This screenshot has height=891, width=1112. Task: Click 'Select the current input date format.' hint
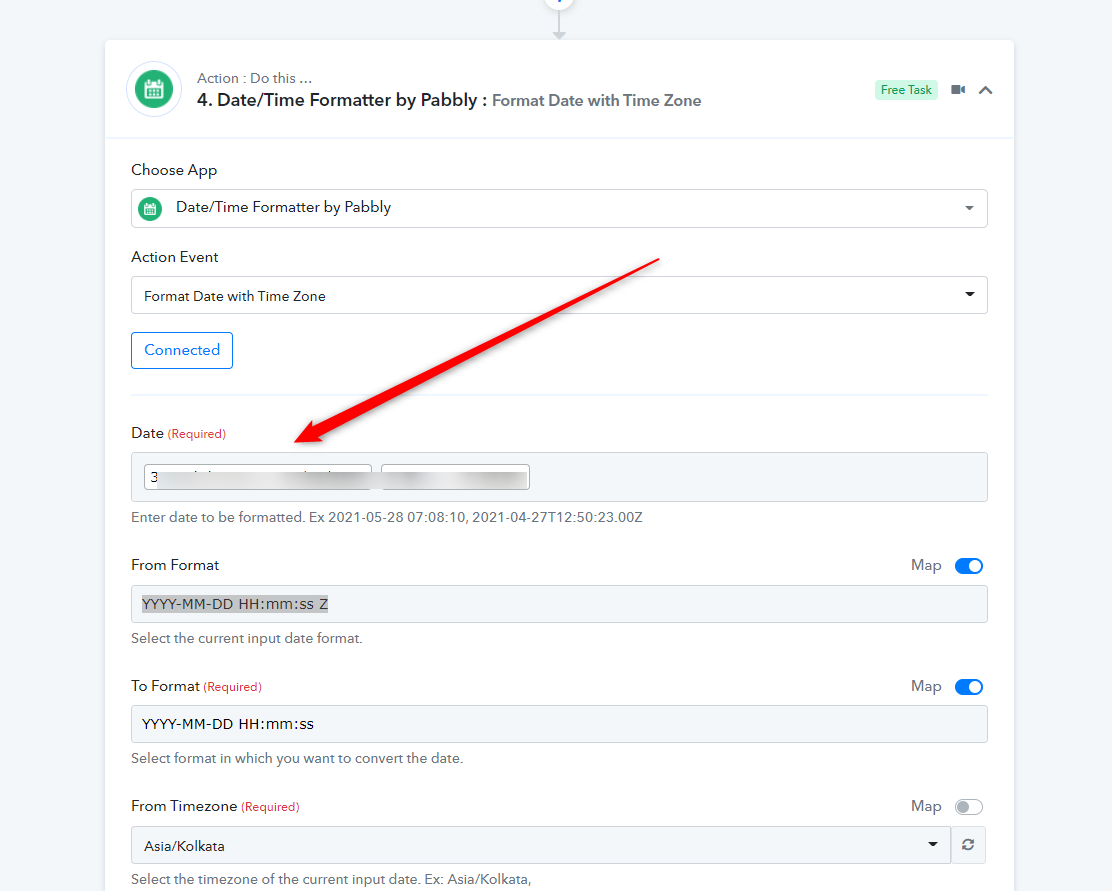[247, 638]
